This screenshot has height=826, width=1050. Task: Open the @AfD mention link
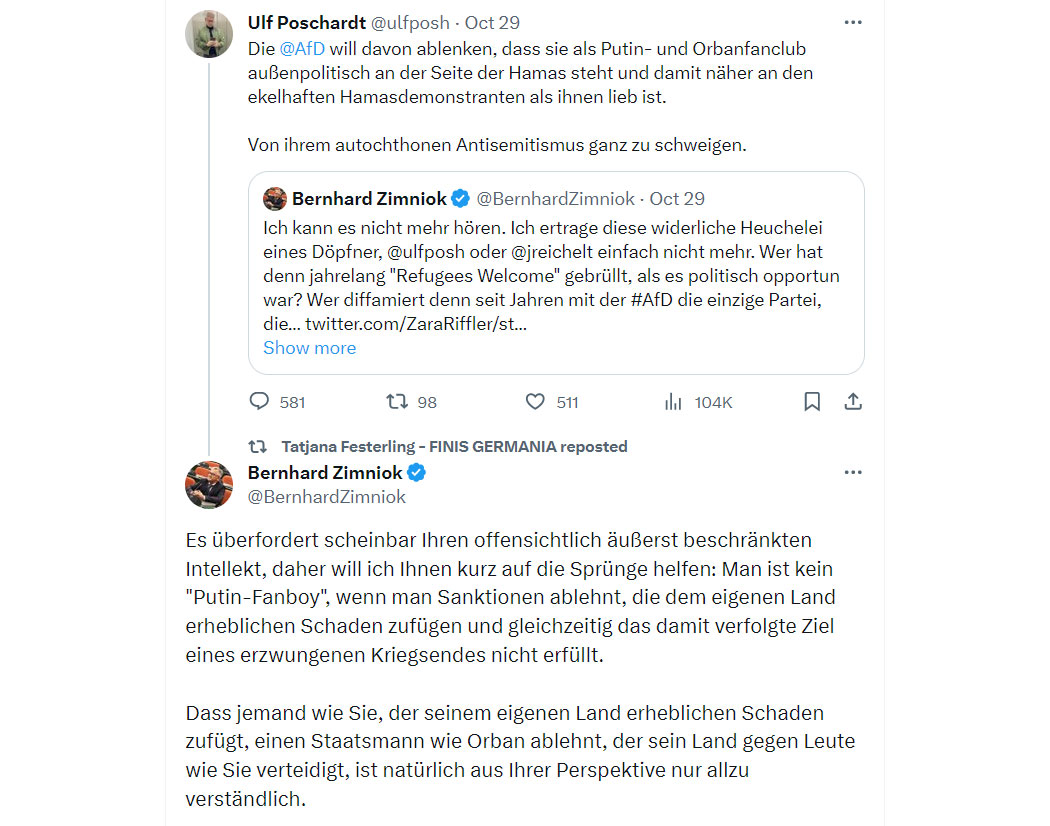pos(302,49)
